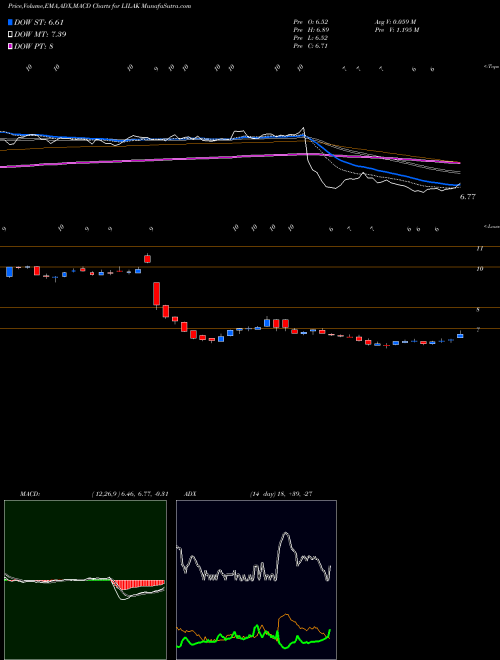Click the 'Pre C: 6.71' close value

pyautogui.click(x=311, y=46)
